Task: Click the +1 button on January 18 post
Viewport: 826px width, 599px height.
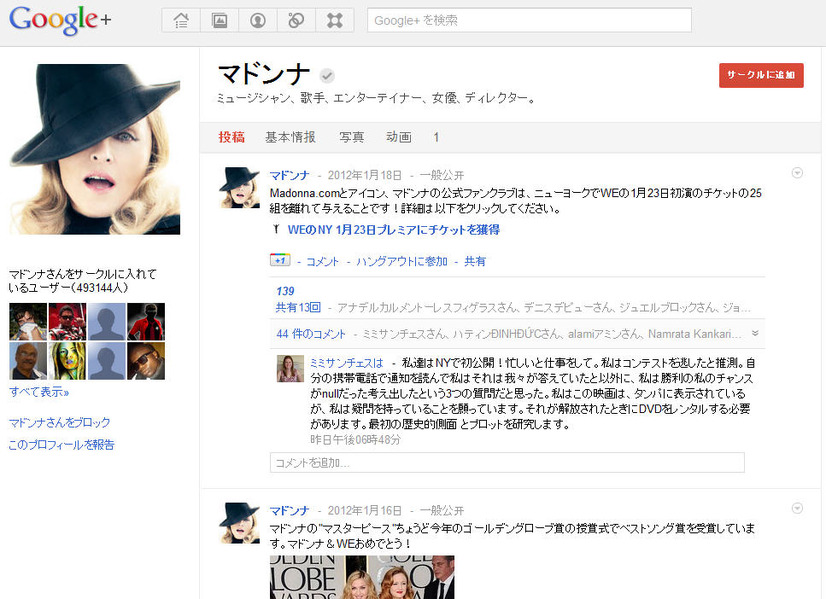Action: click(280, 260)
